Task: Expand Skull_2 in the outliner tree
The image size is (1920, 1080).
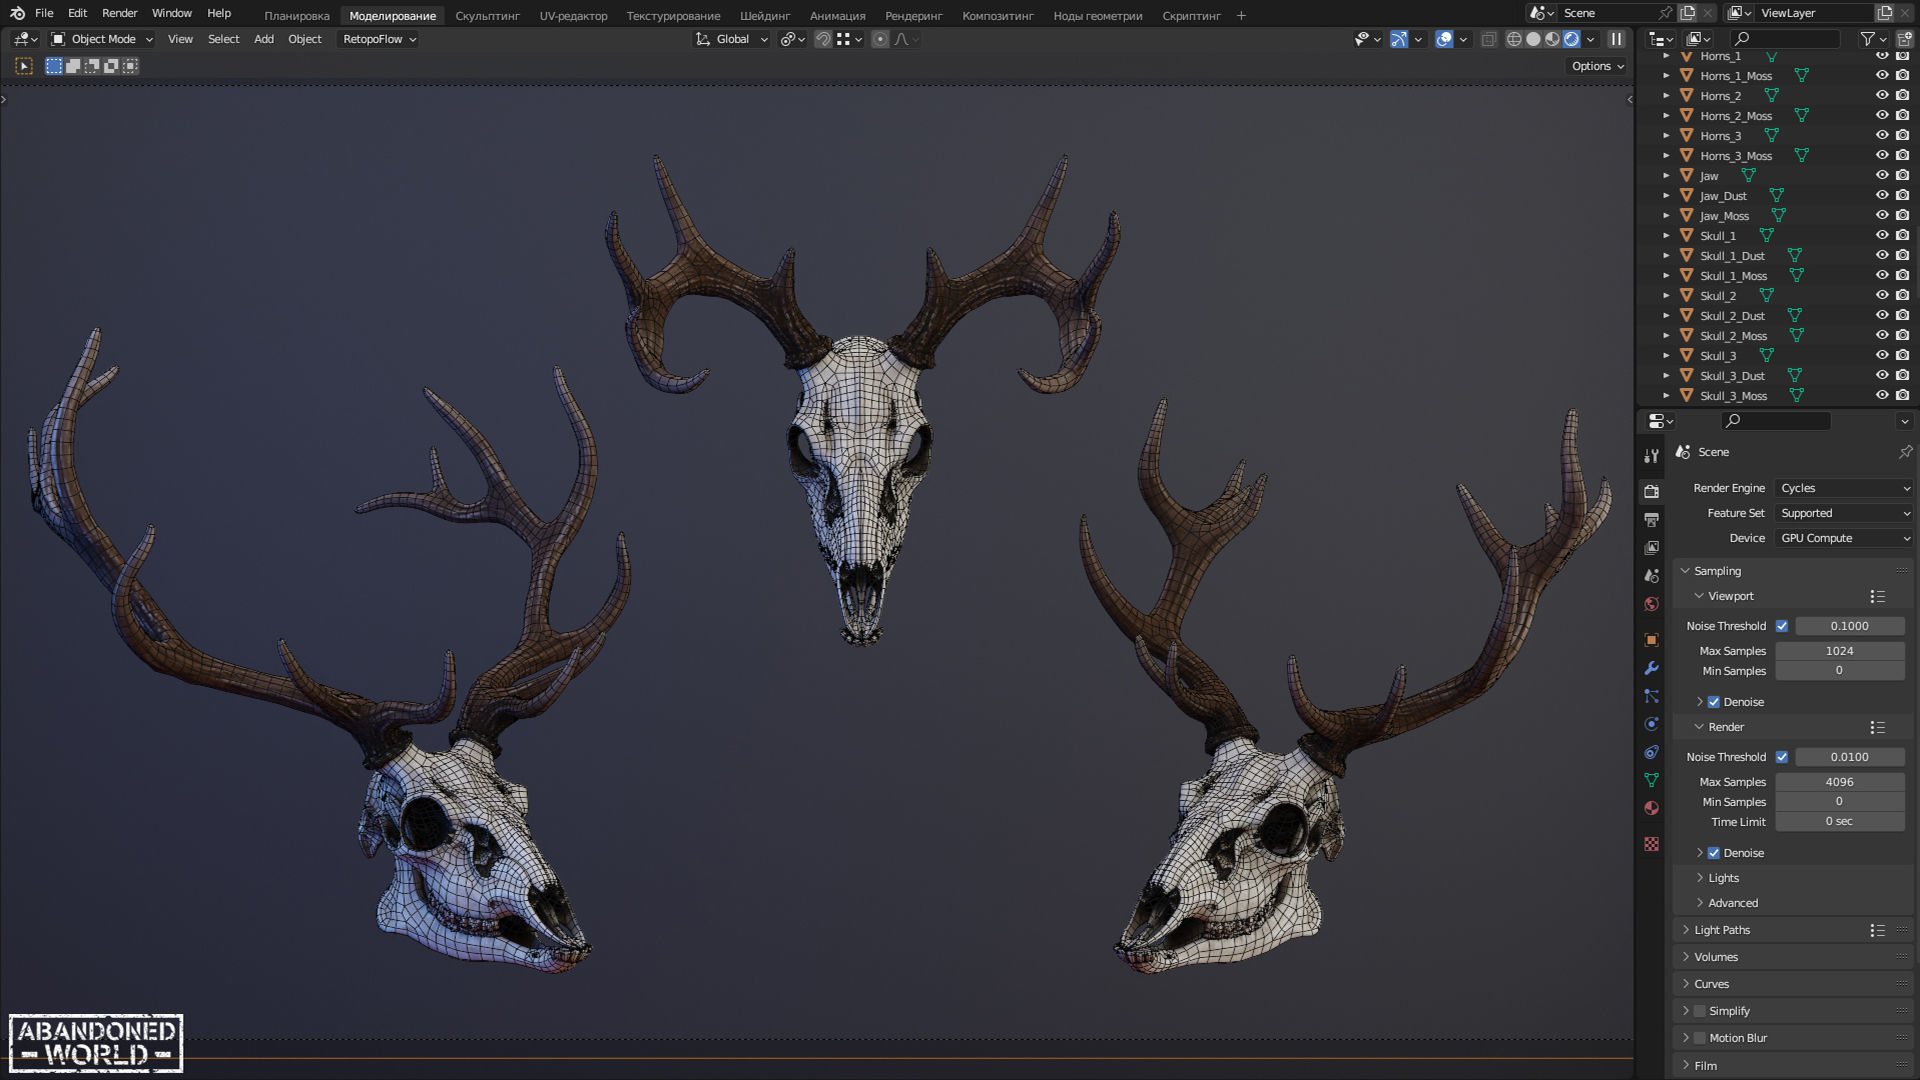Action: [1666, 295]
